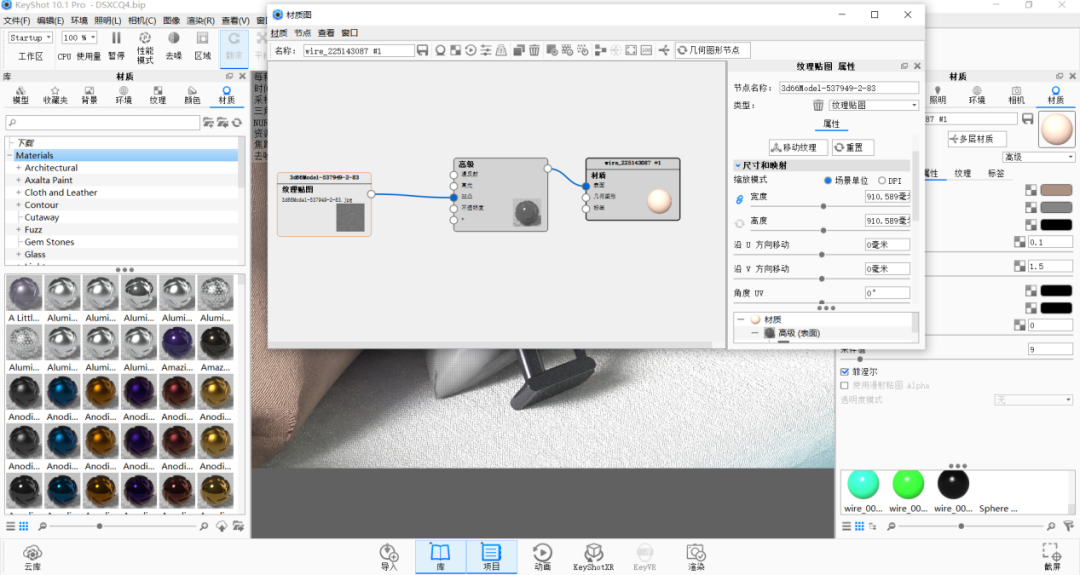Screen dimensions: 1080x575
Task: Toggle texture checker icon next to gray swatch
Action: [x=1031, y=207]
